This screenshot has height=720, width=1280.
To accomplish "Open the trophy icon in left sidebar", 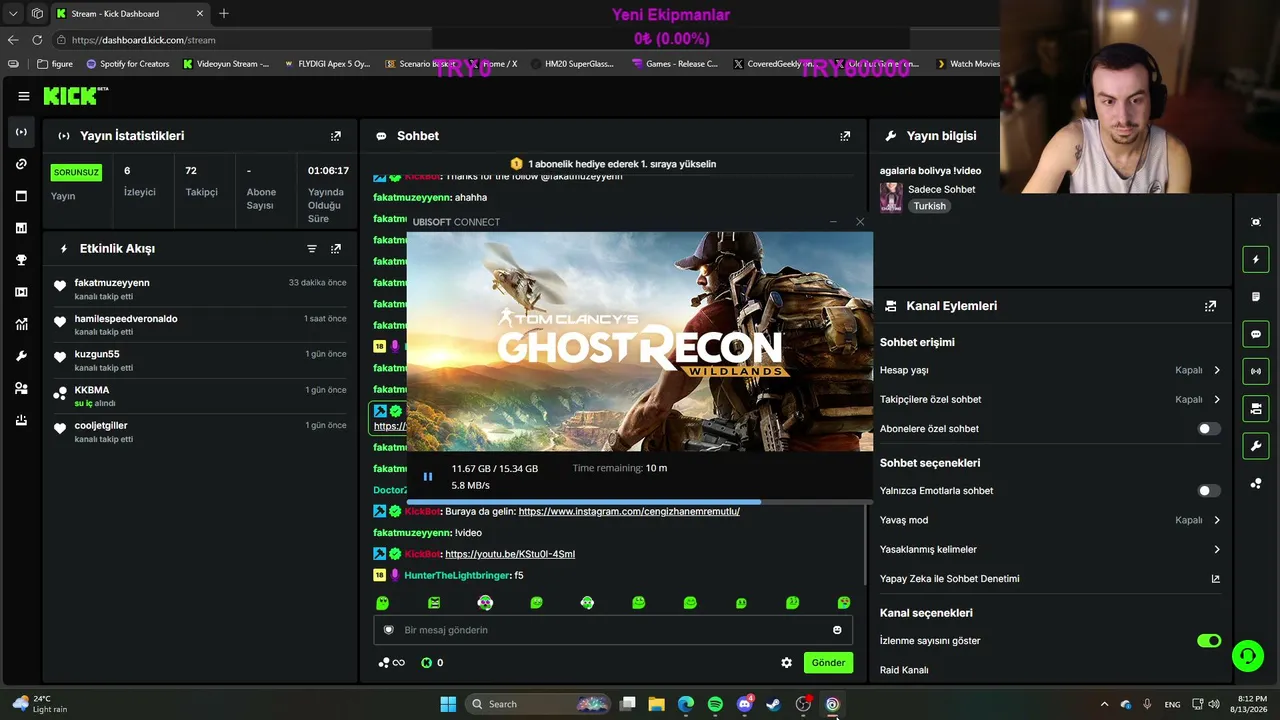I will click(21, 260).
